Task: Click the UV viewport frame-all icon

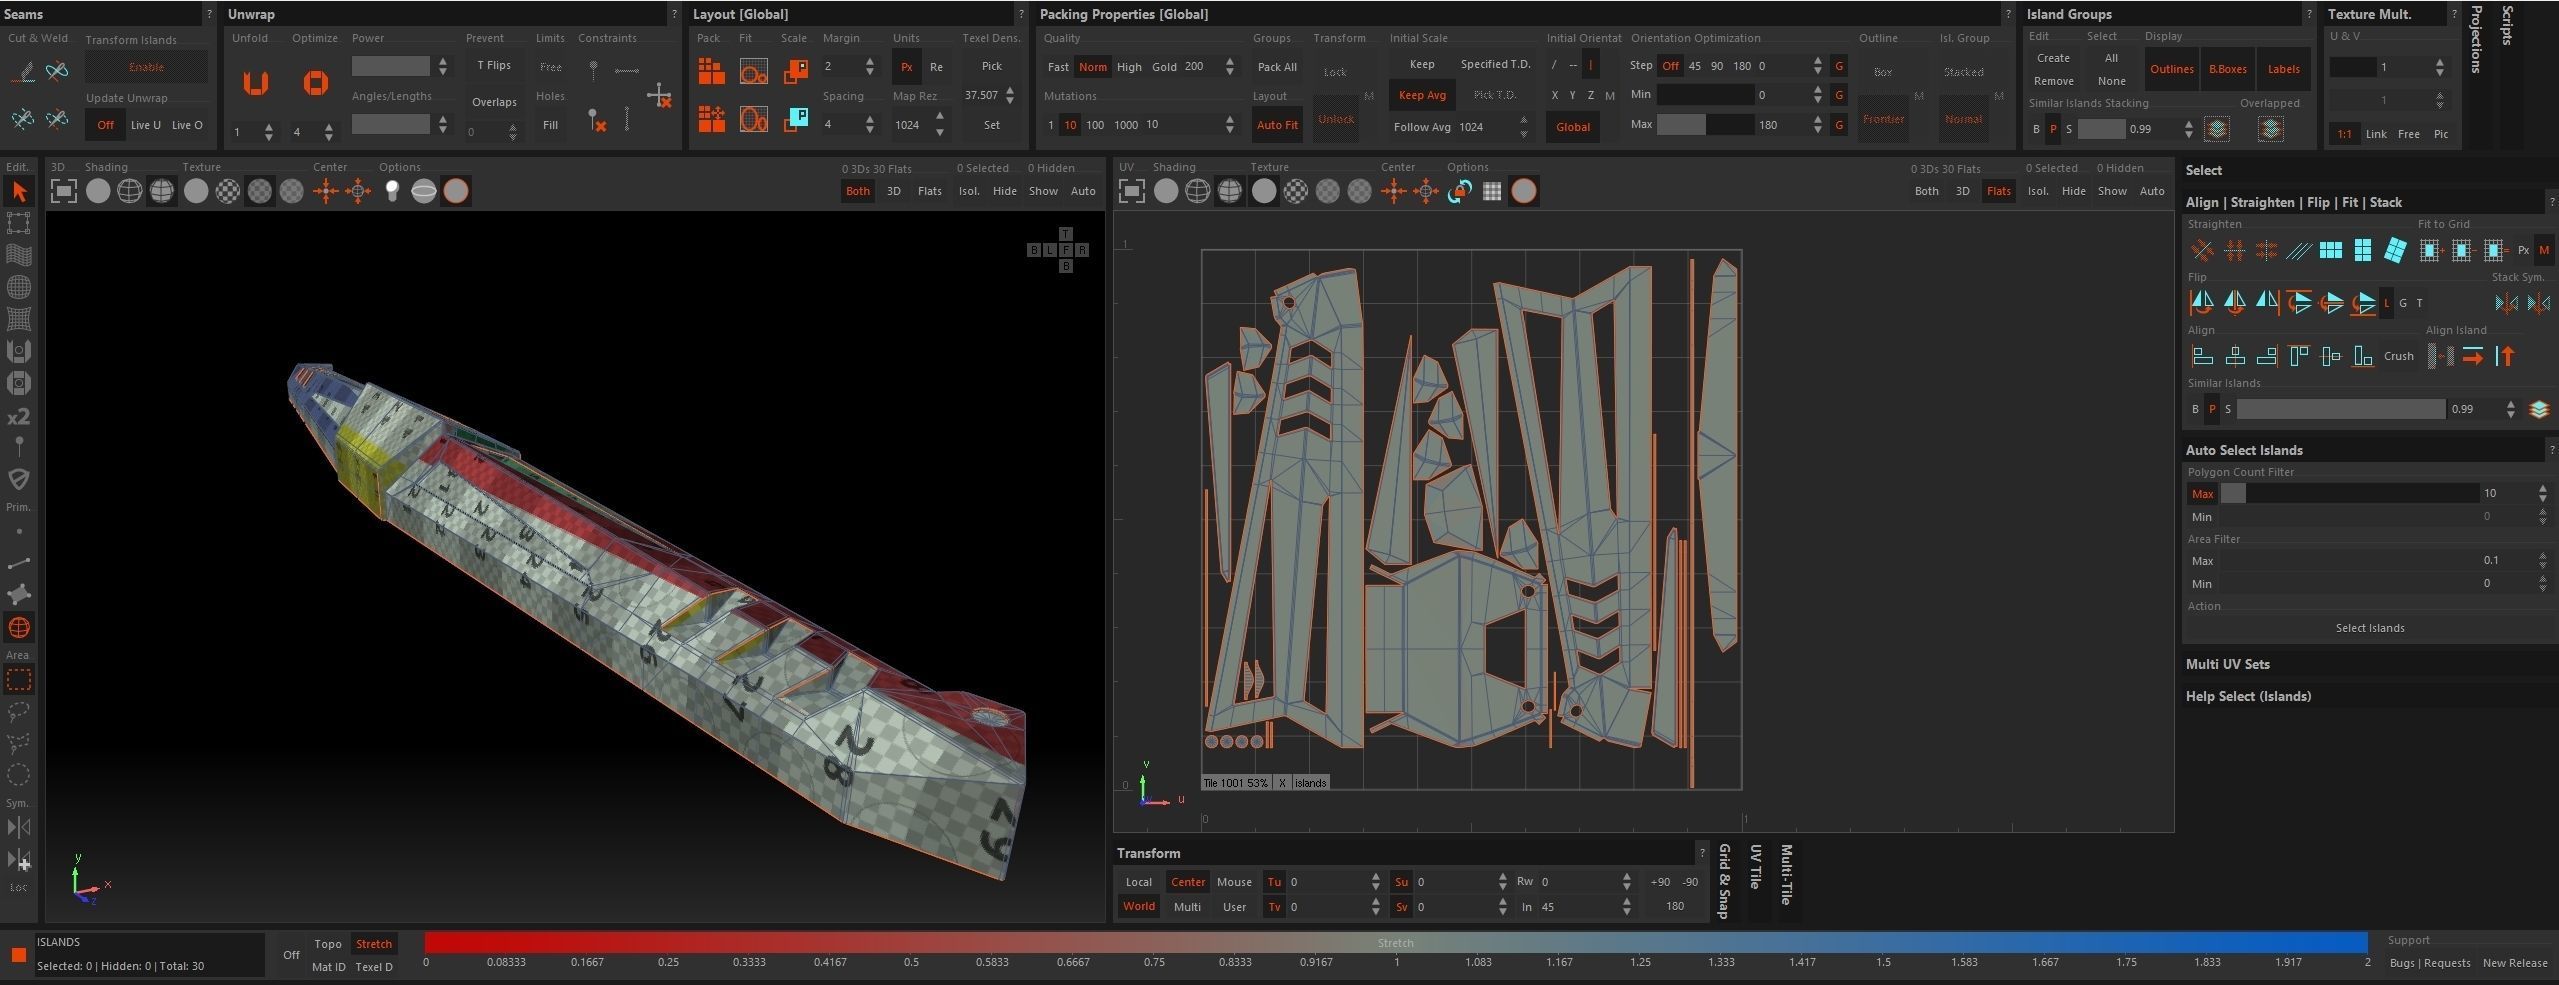Action: (x=1132, y=191)
